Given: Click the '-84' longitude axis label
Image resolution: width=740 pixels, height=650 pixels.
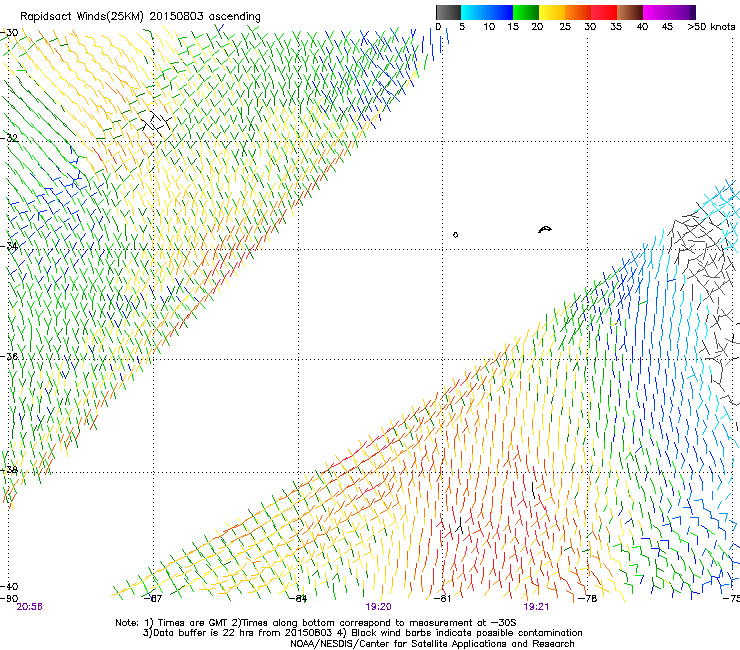Looking at the screenshot, I should point(298,599).
